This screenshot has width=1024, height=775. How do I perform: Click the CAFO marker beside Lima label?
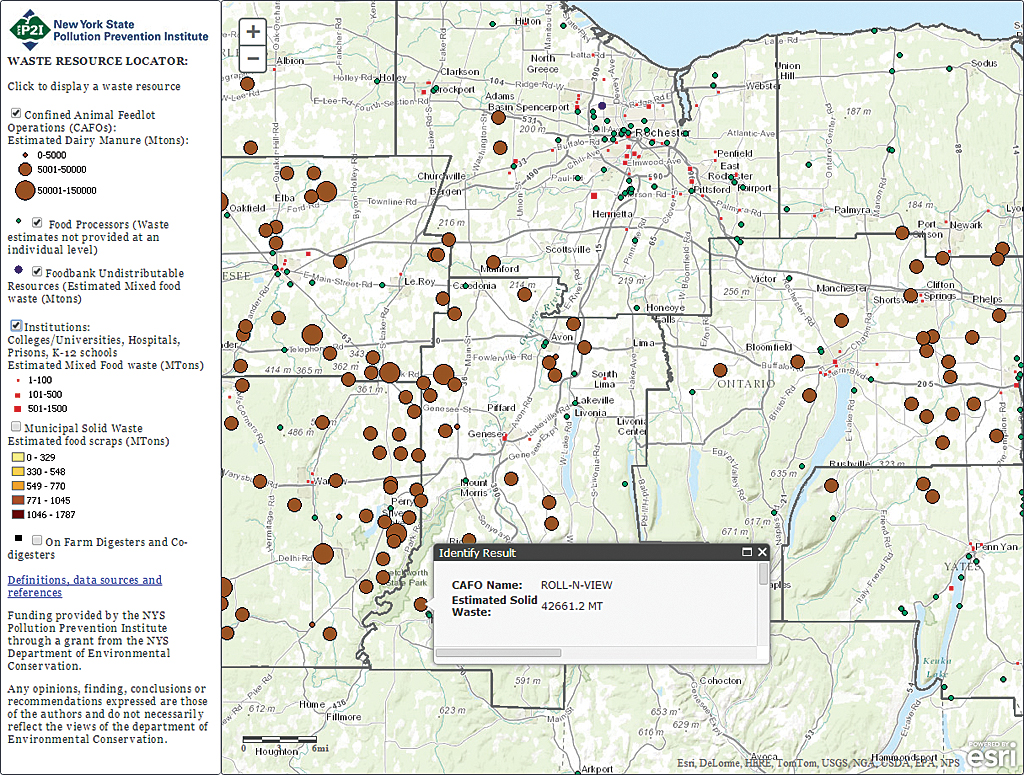click(x=584, y=347)
